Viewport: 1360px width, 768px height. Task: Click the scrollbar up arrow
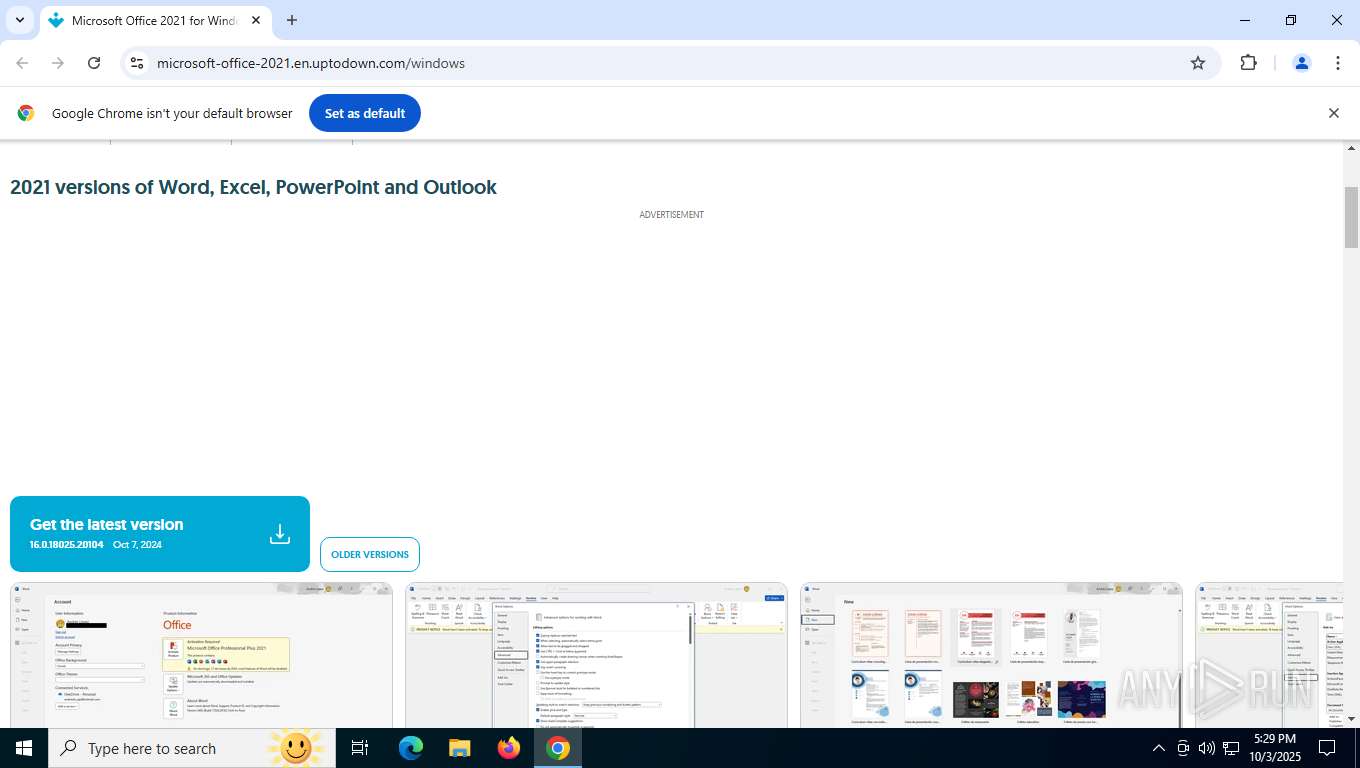[1351, 148]
